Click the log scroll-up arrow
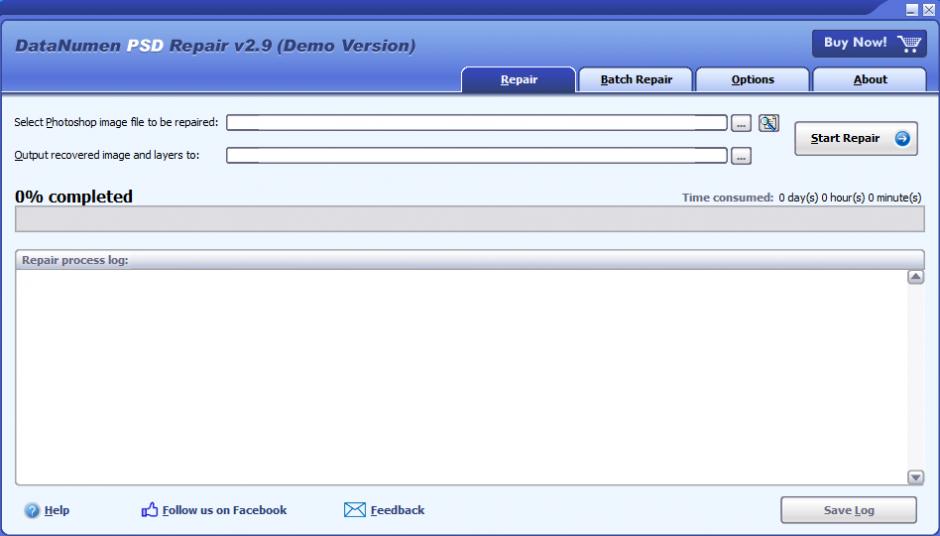 pyautogui.click(x=915, y=277)
